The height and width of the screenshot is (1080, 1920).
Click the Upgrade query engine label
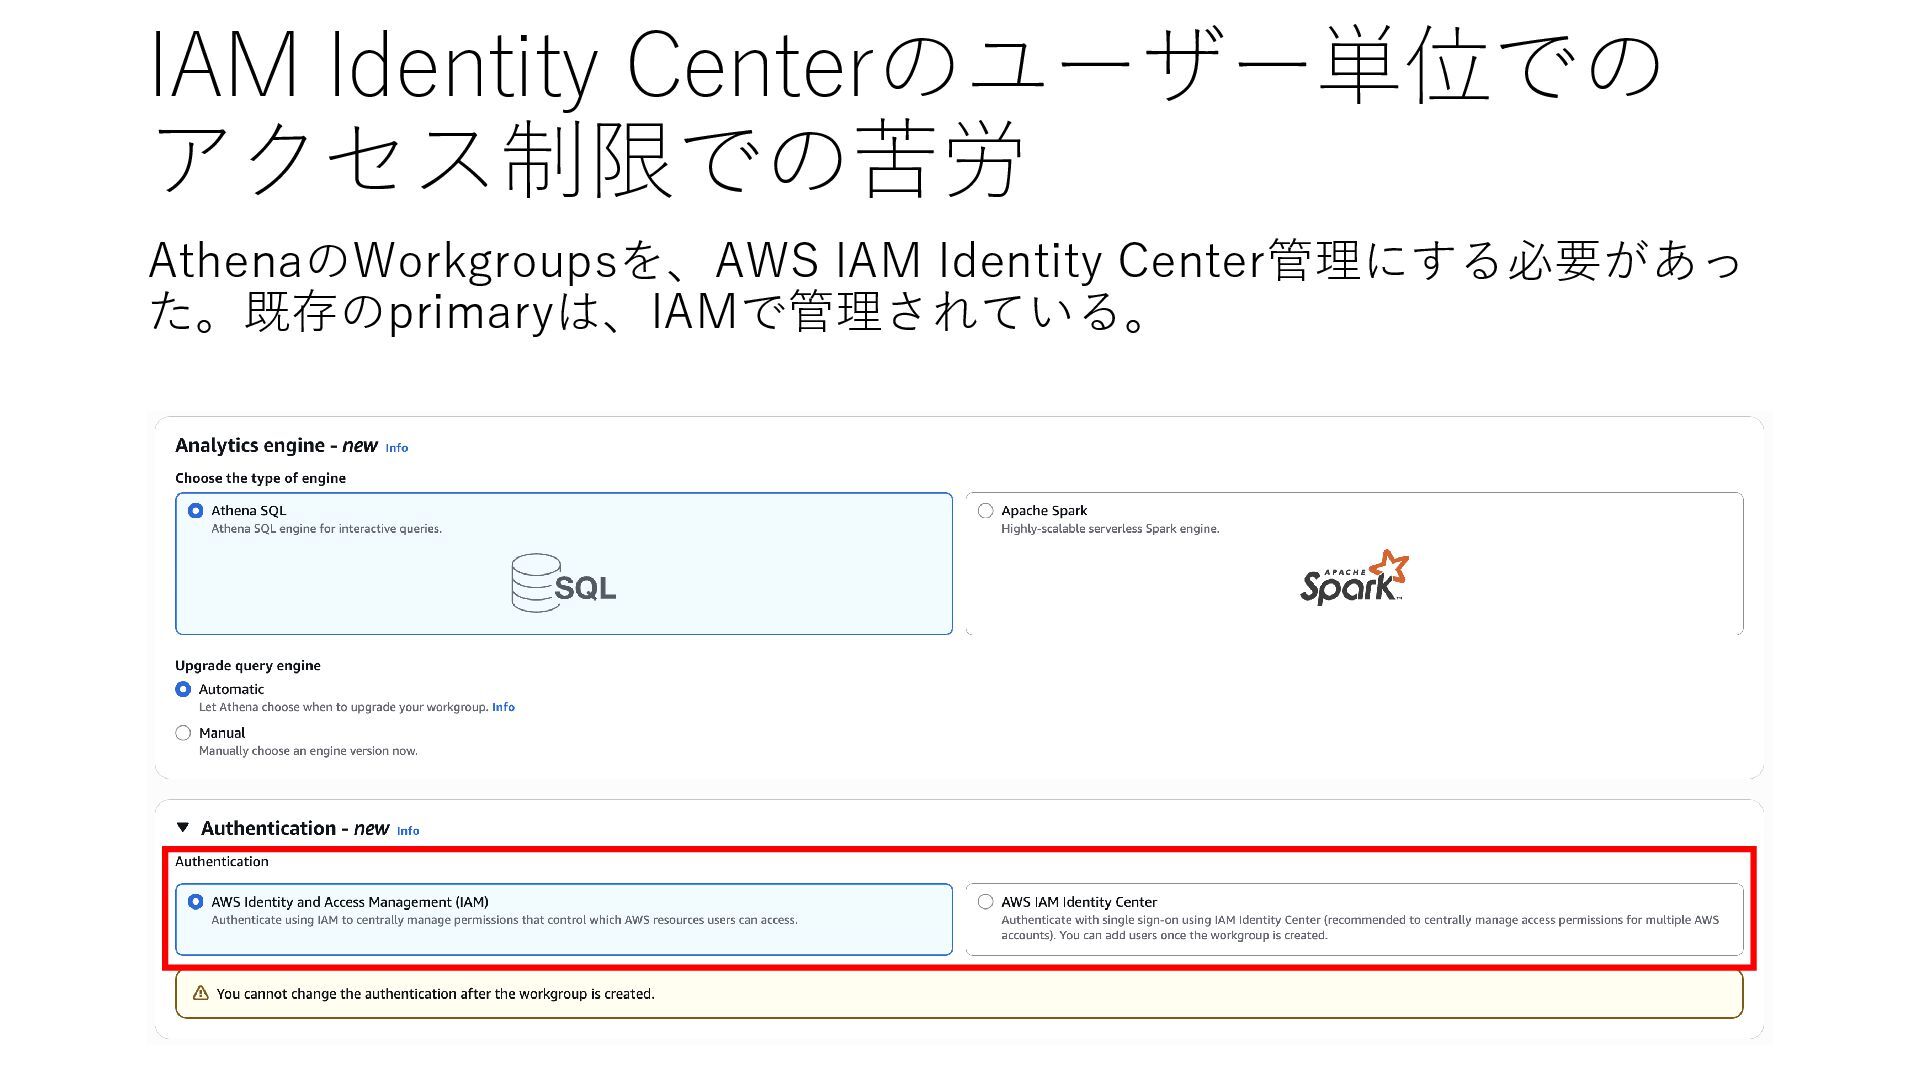coord(248,666)
